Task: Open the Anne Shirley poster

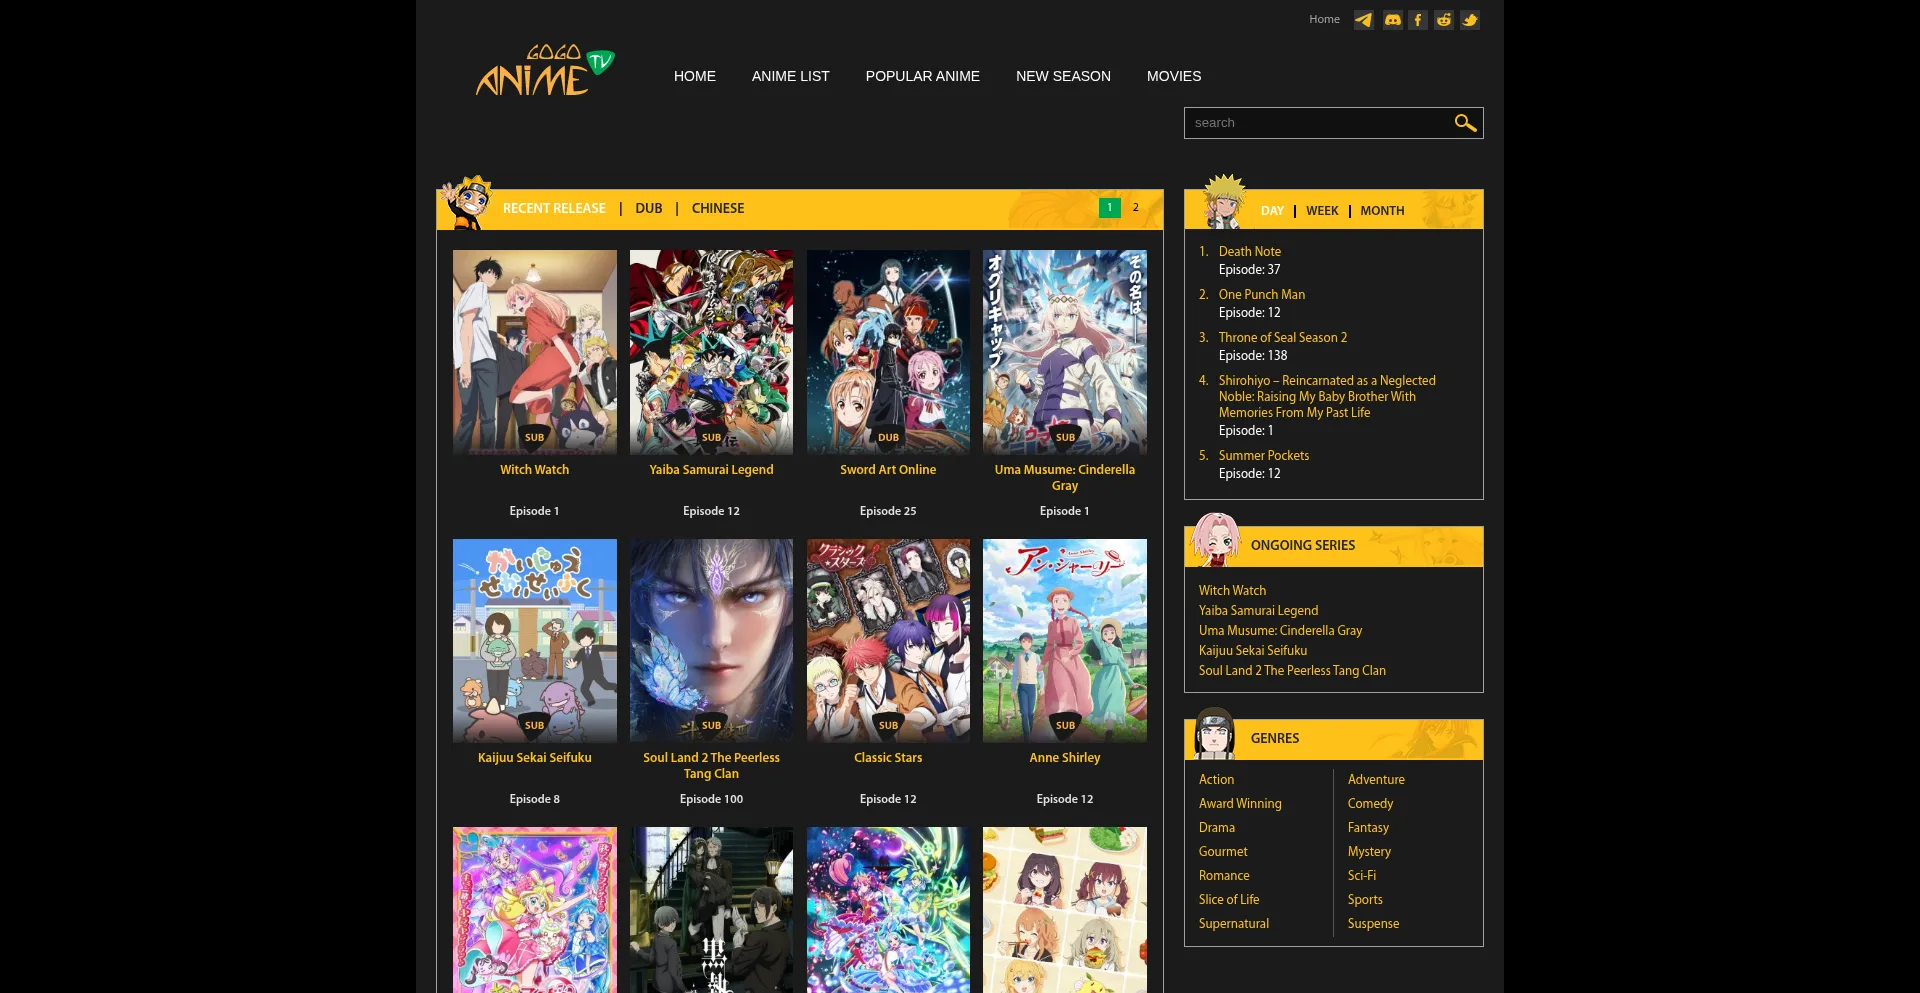Action: click(x=1065, y=641)
